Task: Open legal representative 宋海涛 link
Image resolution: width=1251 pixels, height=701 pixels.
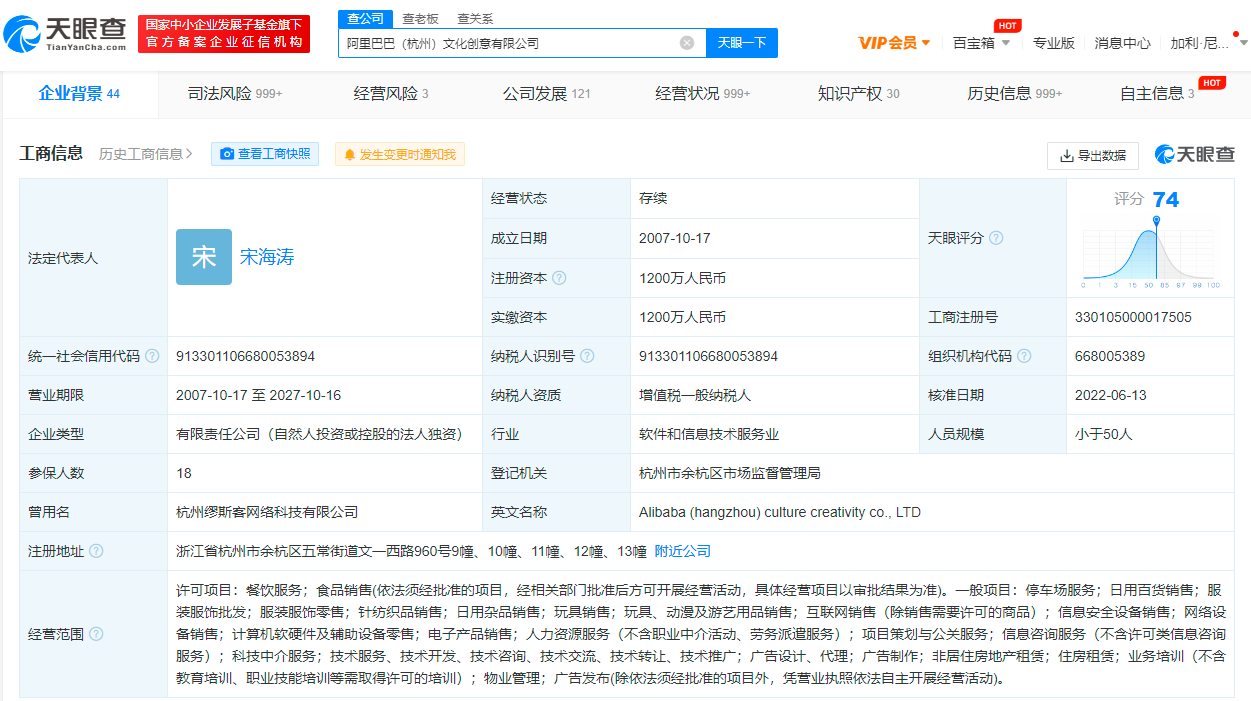Action: pos(267,257)
